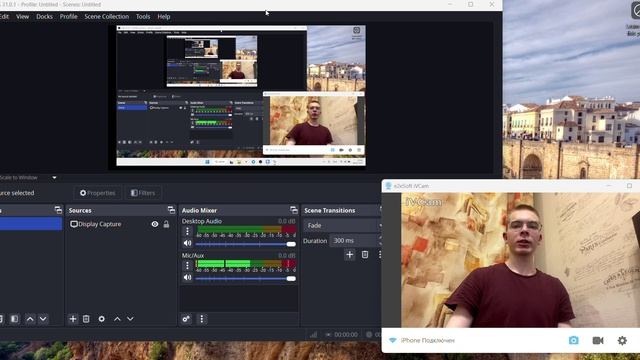The width and height of the screenshot is (640, 360).
Task: Open iVCam settings gear
Action: pyautogui.click(x=622, y=340)
